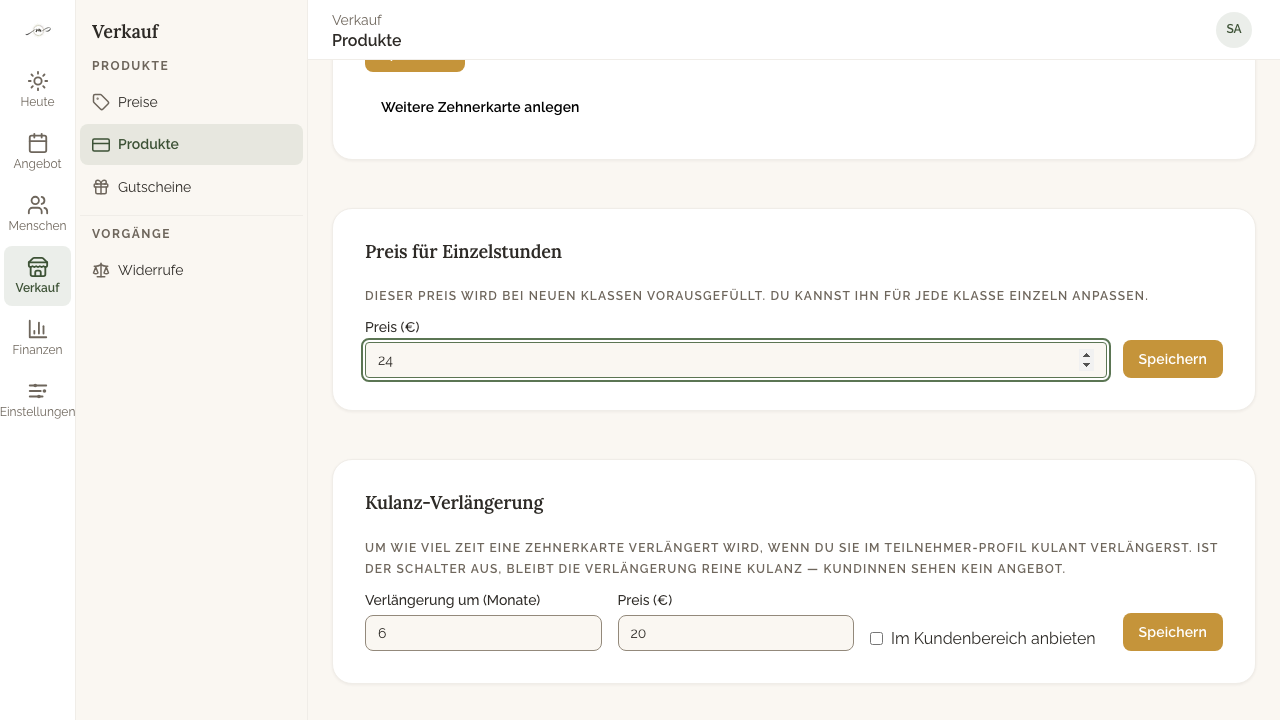Click the studio logo icon
Viewport: 1280px width, 720px height.
point(37,31)
